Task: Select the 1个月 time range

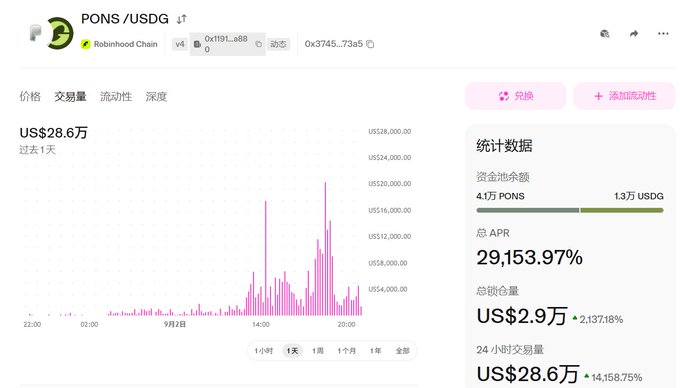Action: click(x=347, y=351)
